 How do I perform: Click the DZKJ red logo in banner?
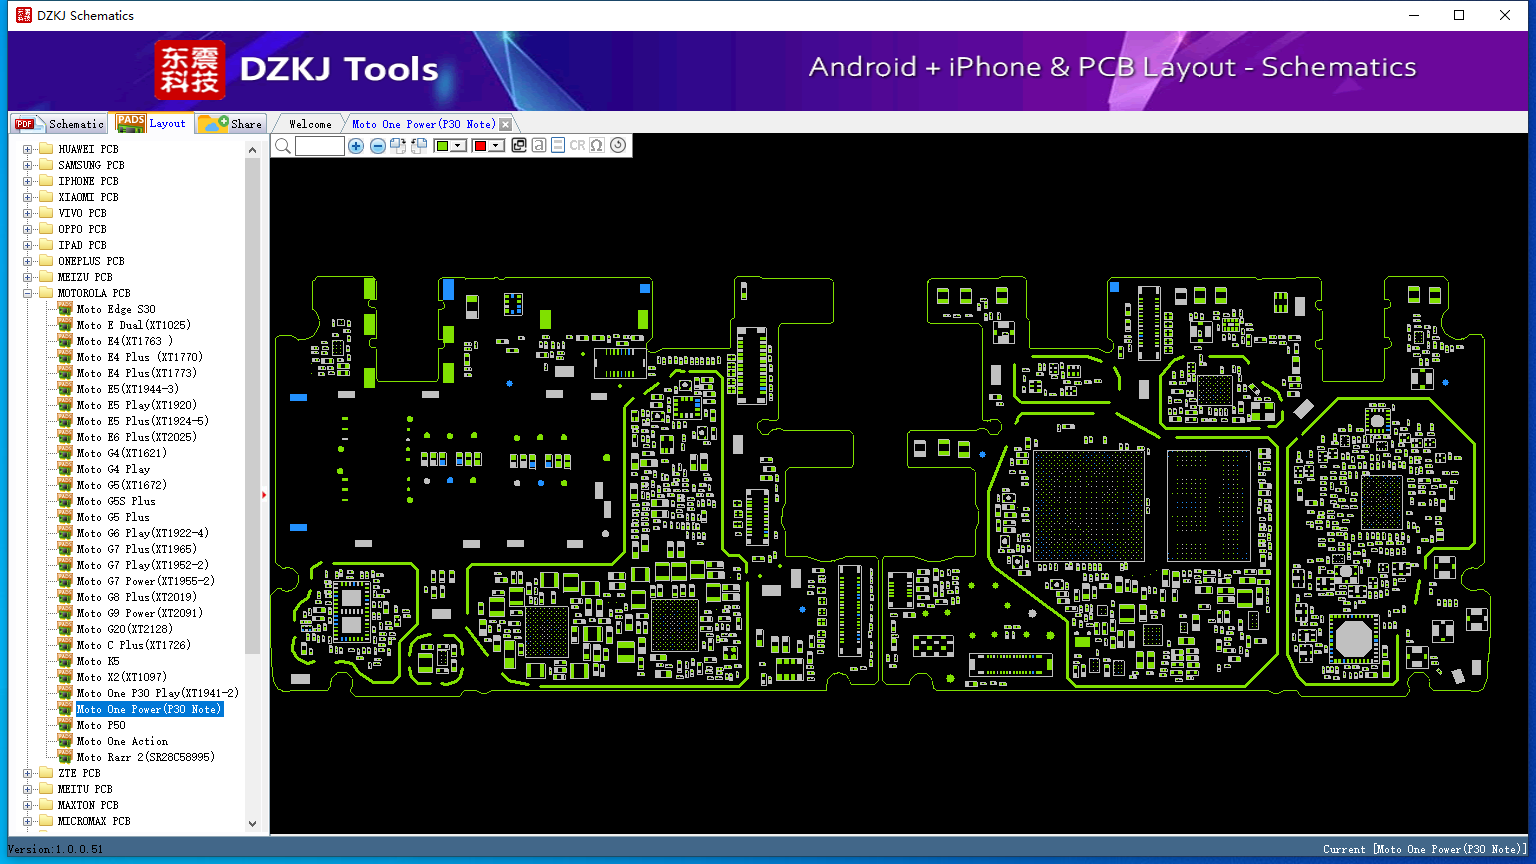click(190, 70)
